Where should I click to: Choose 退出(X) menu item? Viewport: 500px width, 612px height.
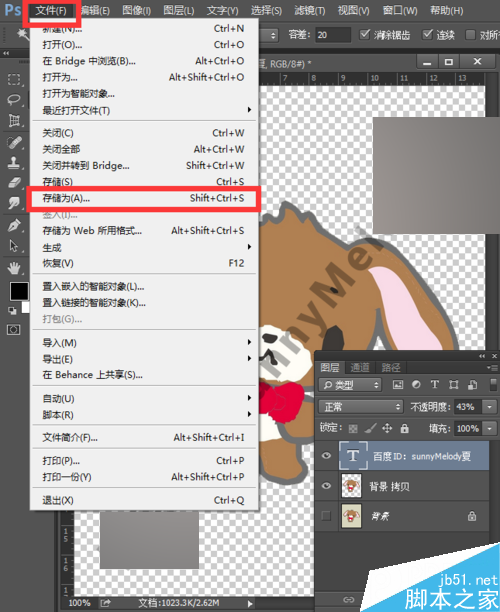pyautogui.click(x=144, y=500)
